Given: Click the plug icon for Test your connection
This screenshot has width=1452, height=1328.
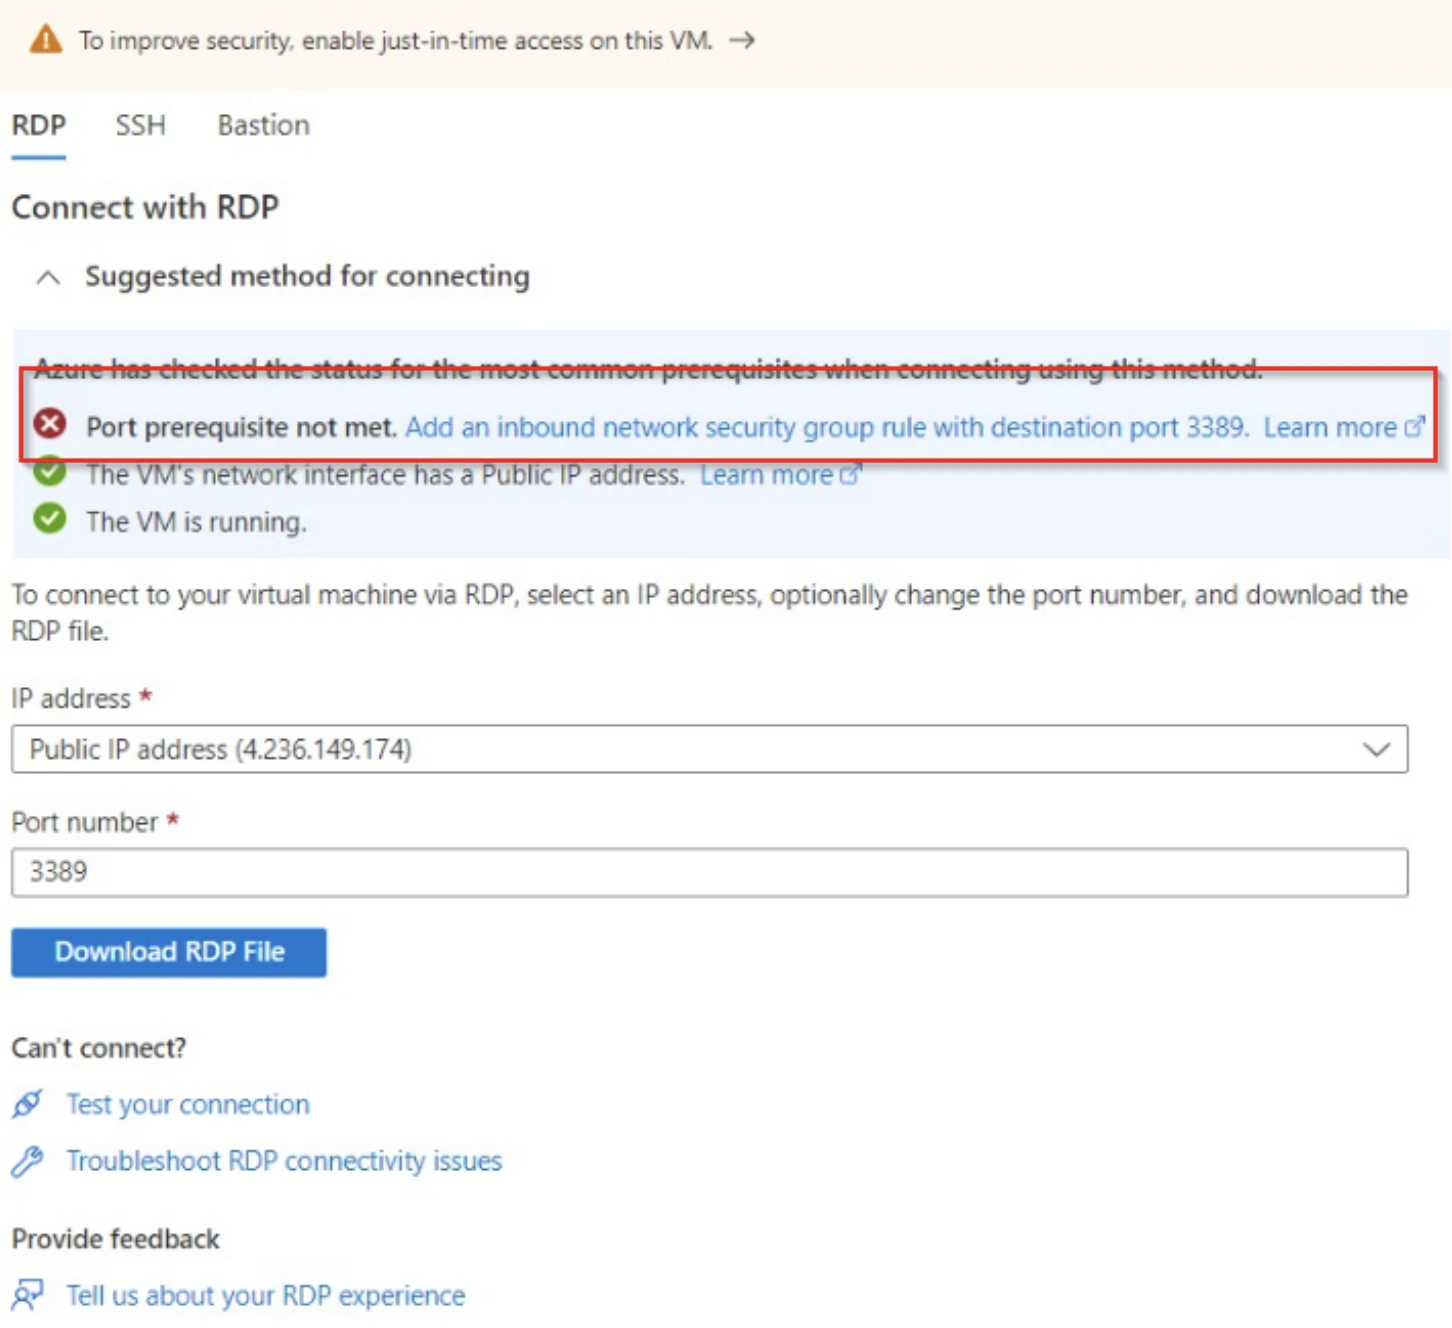Looking at the screenshot, I should pyautogui.click(x=28, y=1104).
